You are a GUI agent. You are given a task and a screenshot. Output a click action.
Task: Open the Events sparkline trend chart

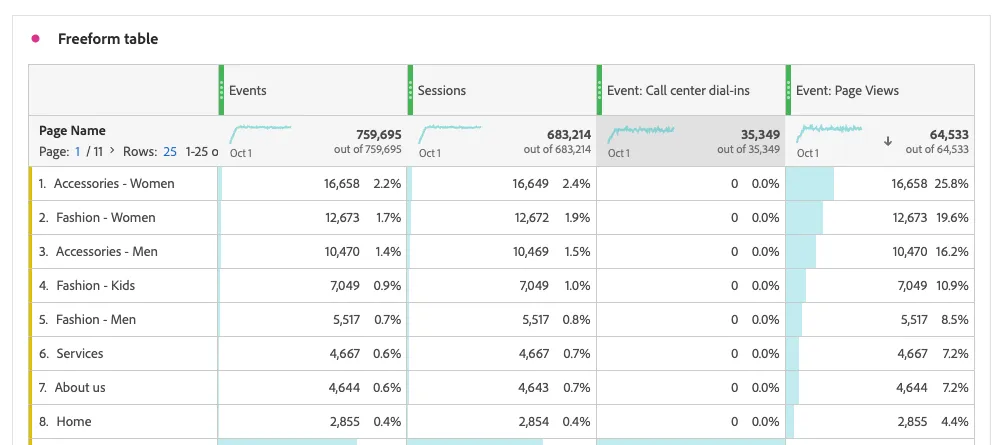point(261,134)
